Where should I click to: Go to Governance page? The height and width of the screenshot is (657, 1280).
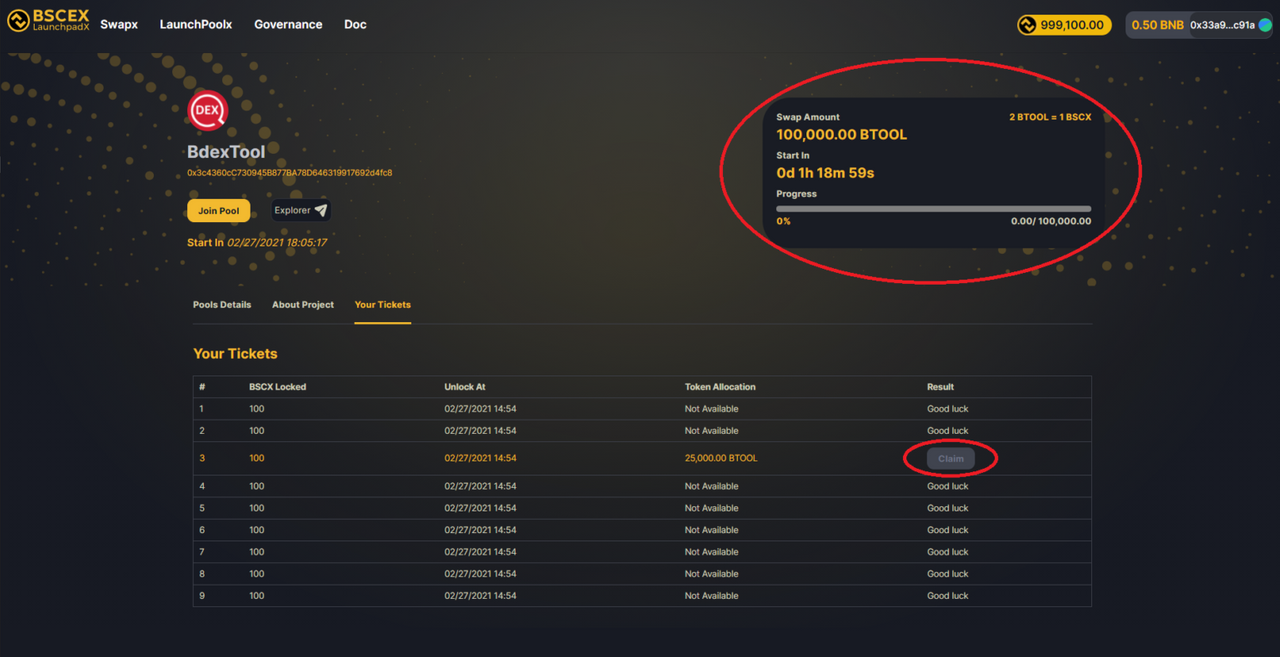click(x=288, y=24)
